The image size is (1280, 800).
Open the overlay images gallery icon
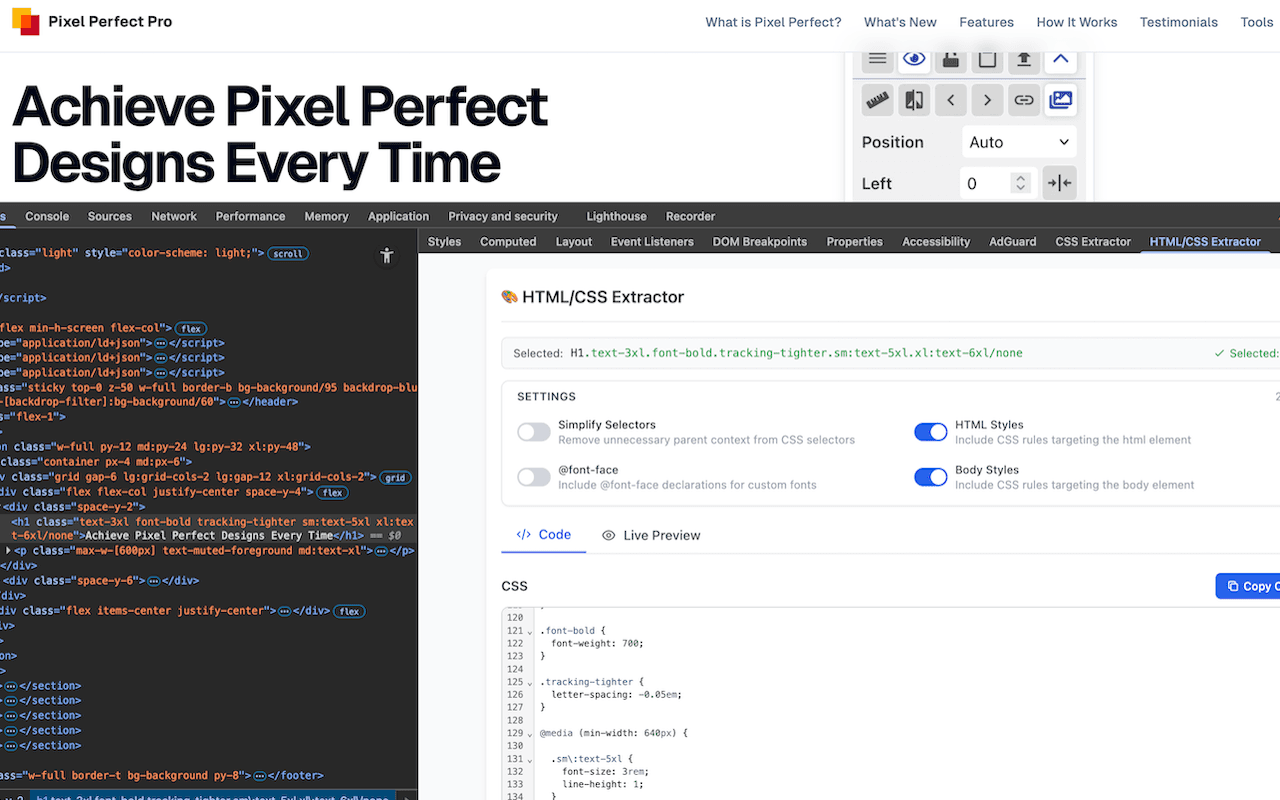point(1061,100)
